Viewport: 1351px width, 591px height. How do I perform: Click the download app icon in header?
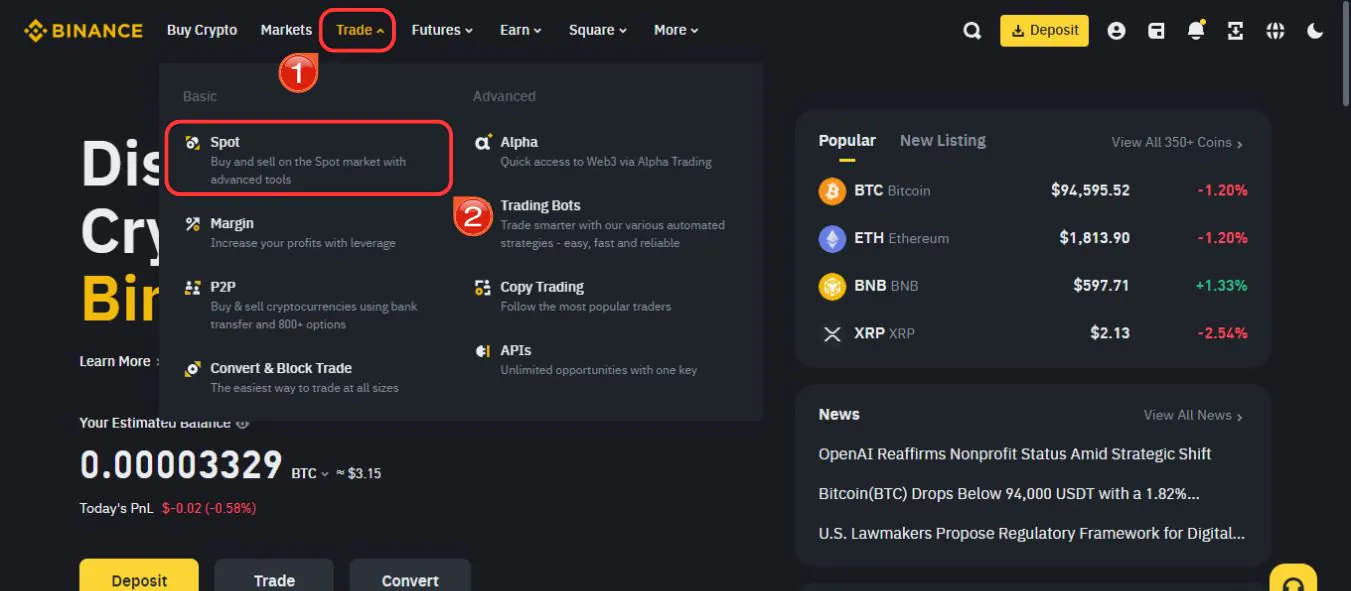point(1236,31)
